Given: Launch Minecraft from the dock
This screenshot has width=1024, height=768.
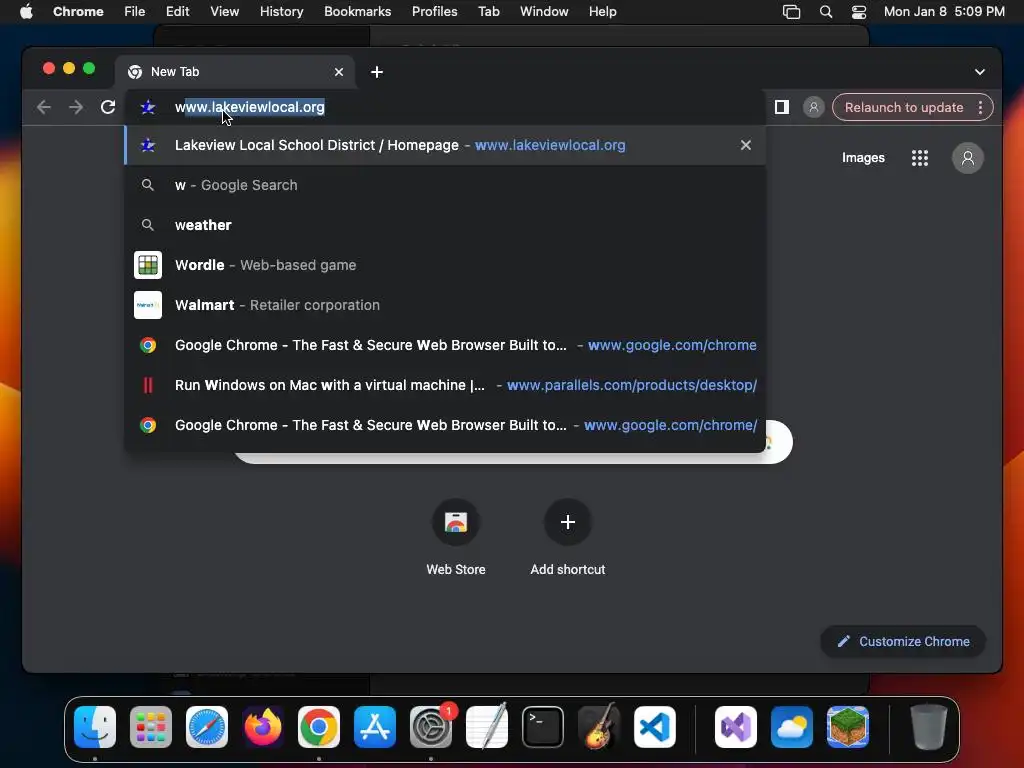Looking at the screenshot, I should pyautogui.click(x=848, y=727).
